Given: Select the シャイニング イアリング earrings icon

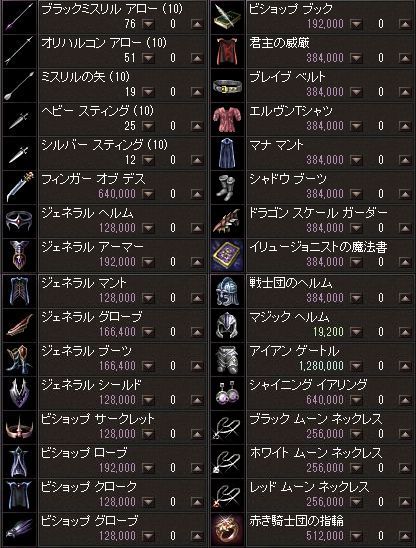Looking at the screenshot, I should (227, 392).
